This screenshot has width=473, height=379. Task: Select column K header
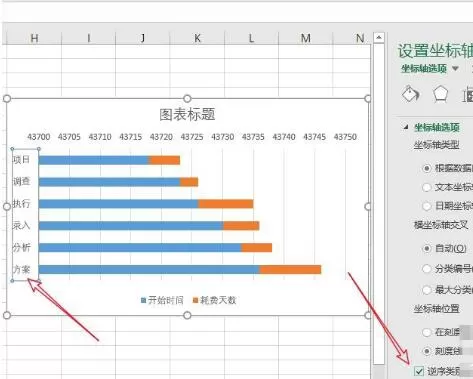(197, 38)
